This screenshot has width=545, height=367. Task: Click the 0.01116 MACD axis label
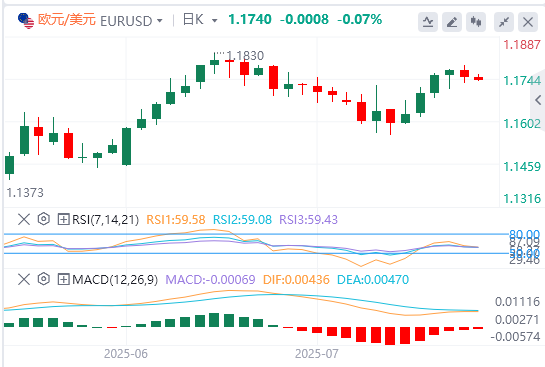518,302
